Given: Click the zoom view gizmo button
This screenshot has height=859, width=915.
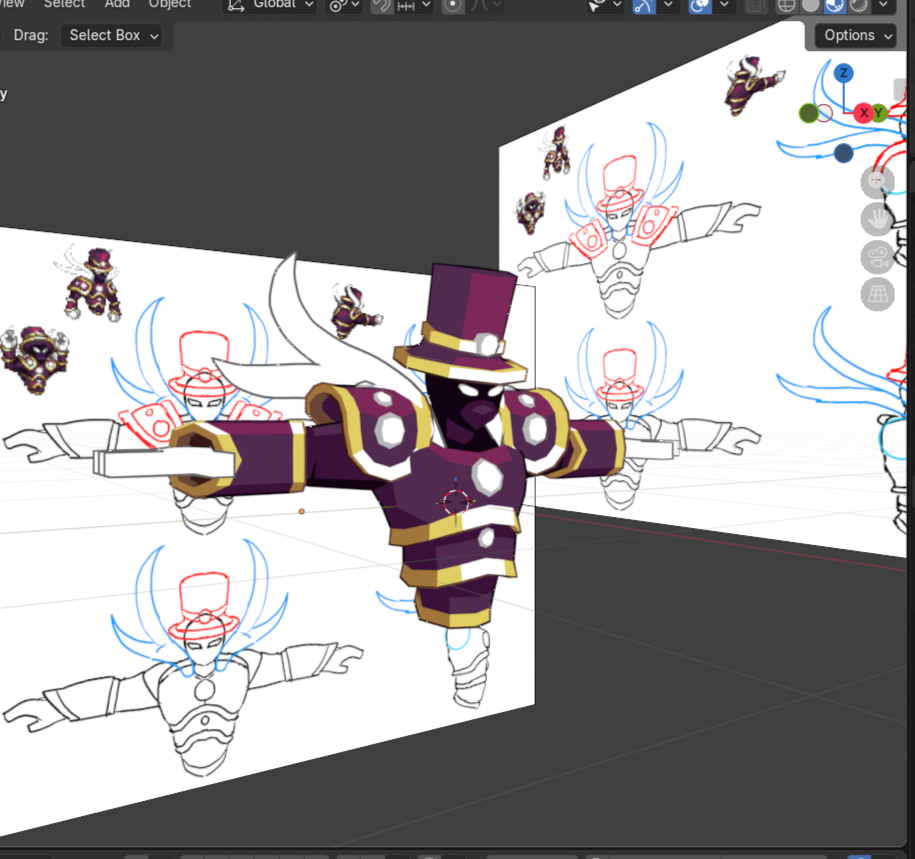Looking at the screenshot, I should (877, 181).
